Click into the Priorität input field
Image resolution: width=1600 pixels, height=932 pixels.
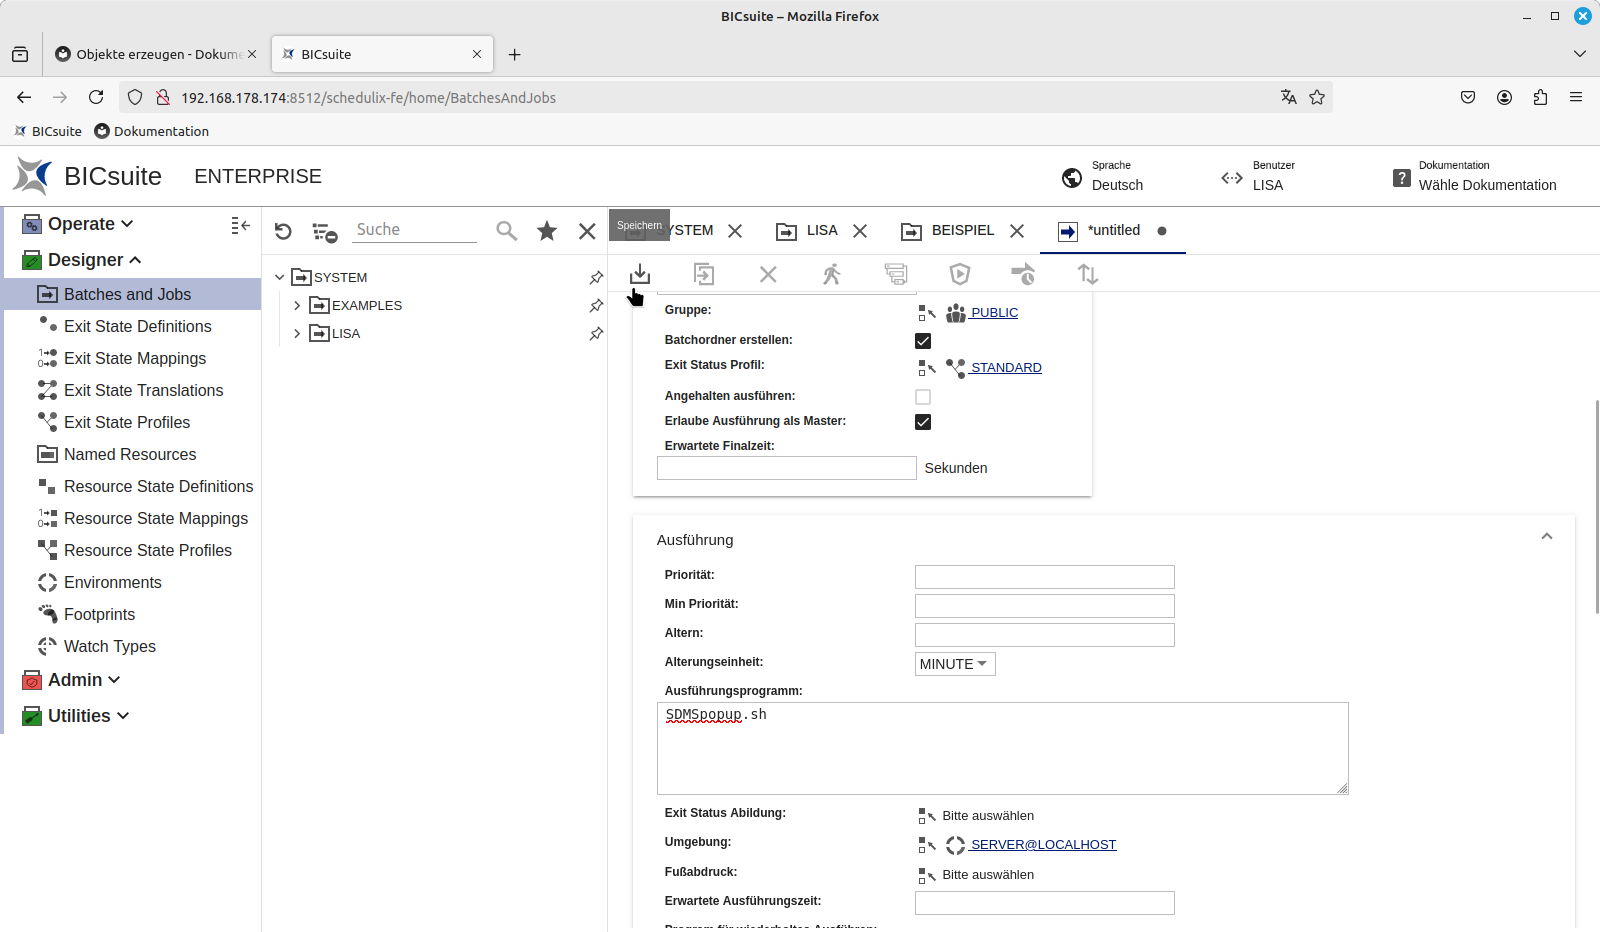coord(1044,577)
